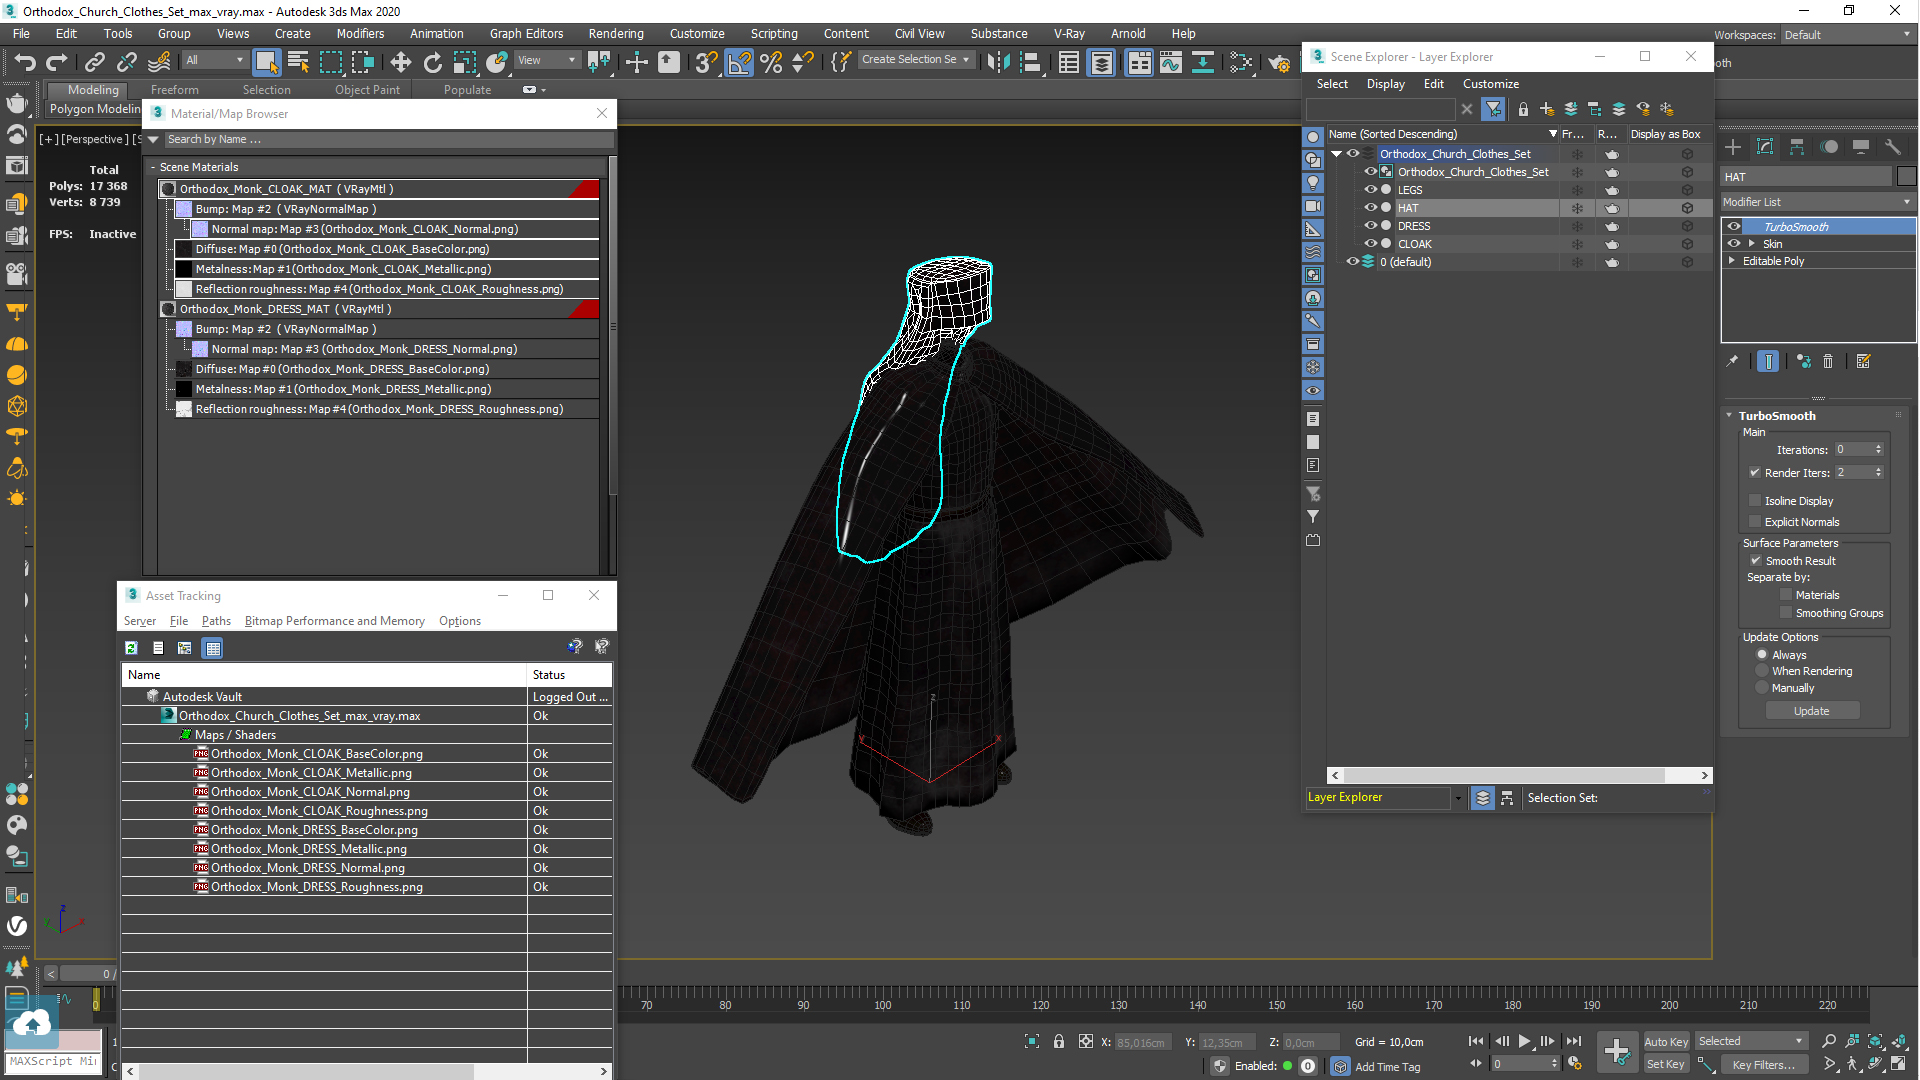This screenshot has width=1920, height=1080.
Task: Click Display Cameras filter in Scene Explorer
Action: coord(1313,206)
